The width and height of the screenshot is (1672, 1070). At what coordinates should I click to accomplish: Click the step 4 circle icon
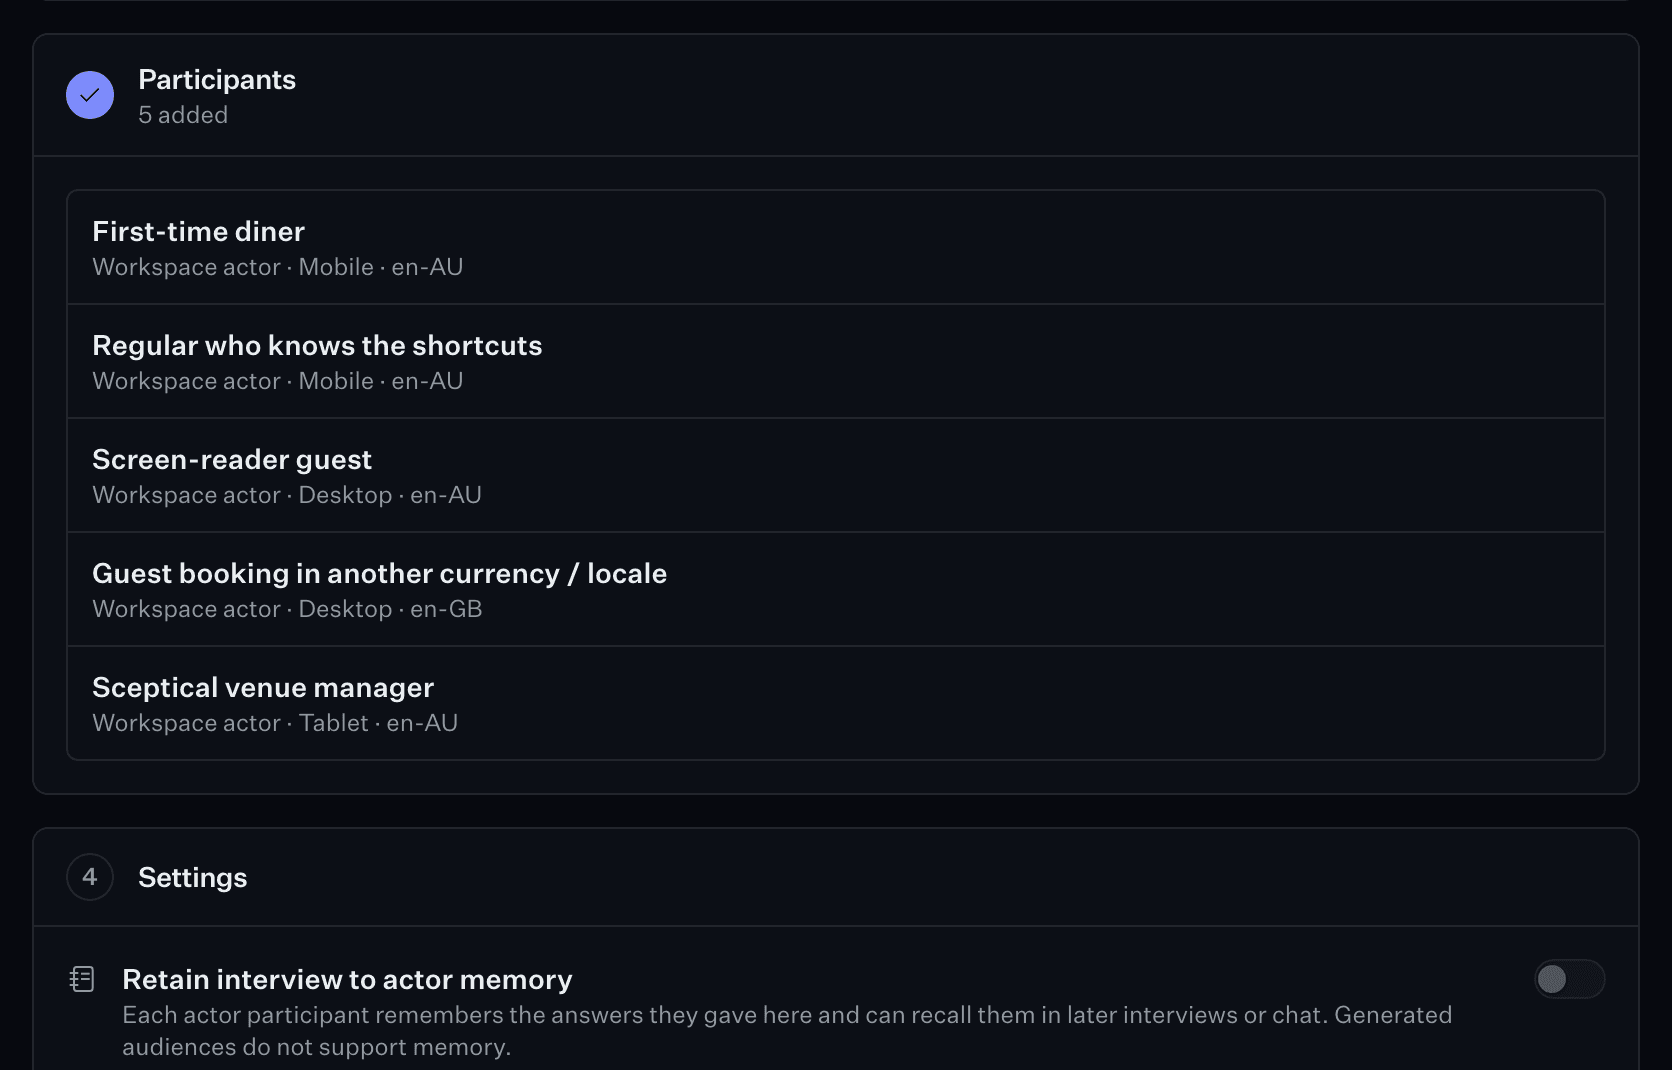click(90, 877)
